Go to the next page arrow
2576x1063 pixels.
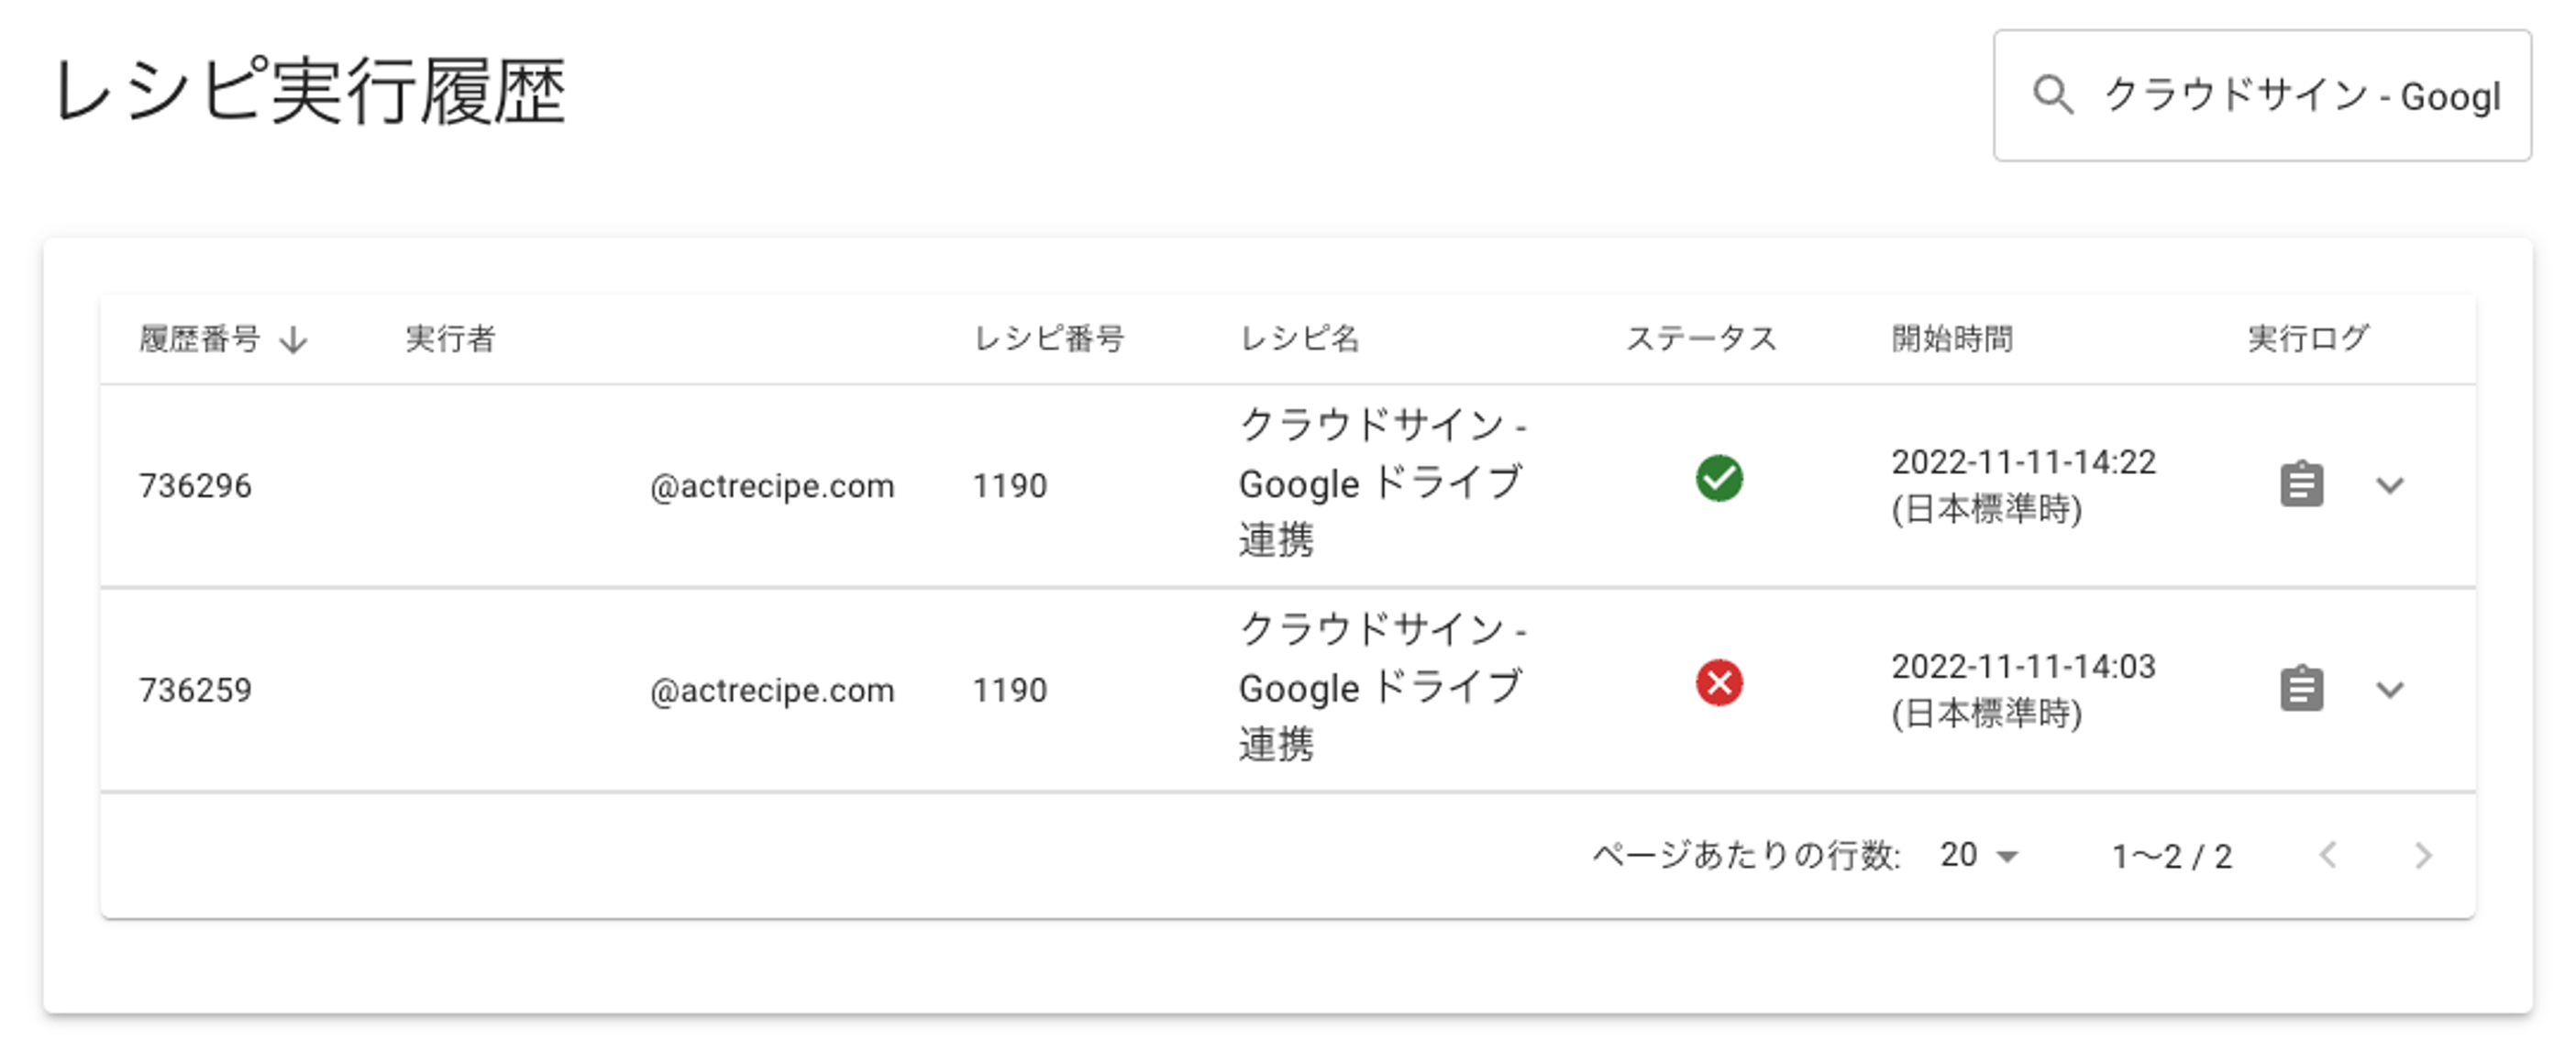[2422, 856]
